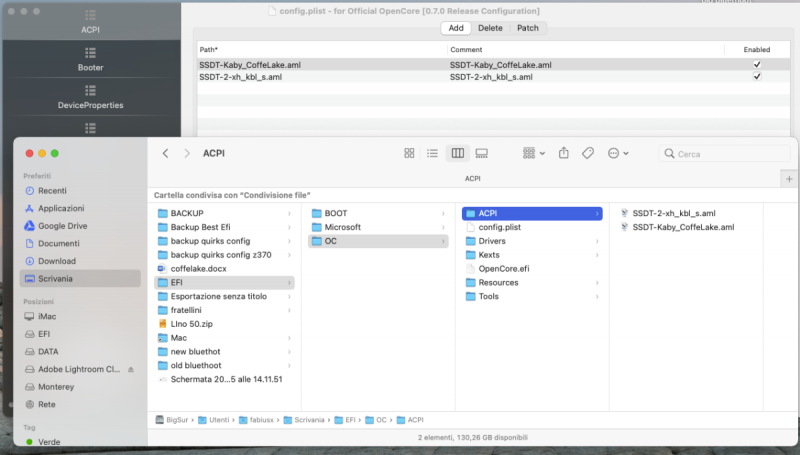Screen dimensions: 800x455
Task: Switch Finder to list view
Action: click(432, 154)
